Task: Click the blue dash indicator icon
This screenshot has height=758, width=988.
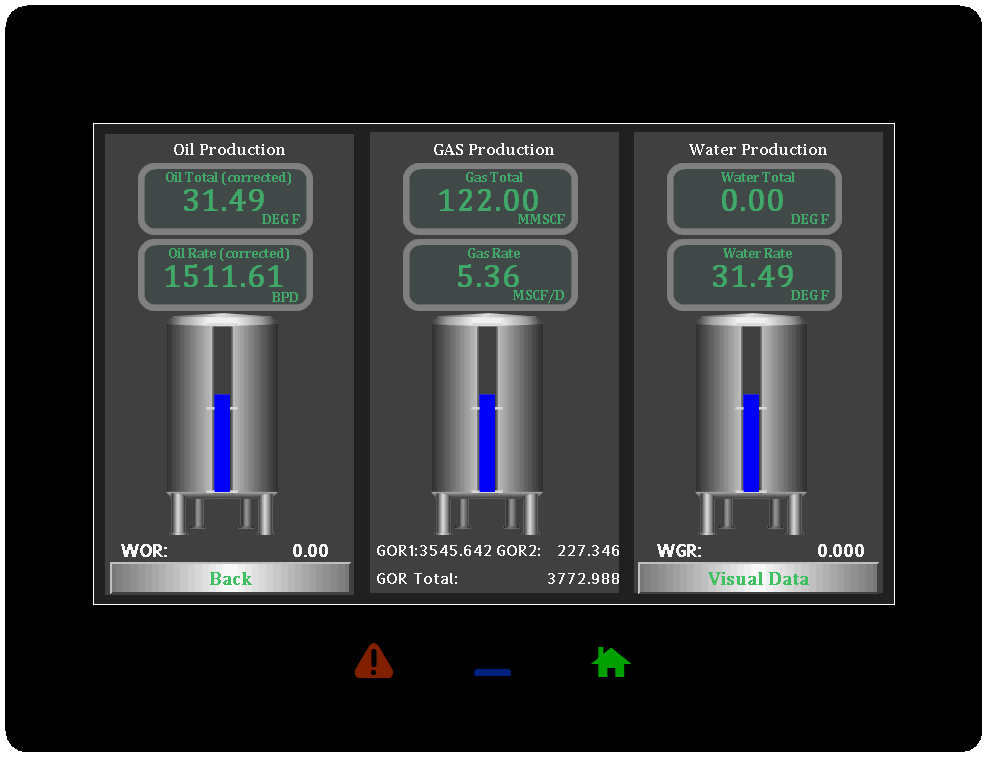Action: tap(492, 672)
